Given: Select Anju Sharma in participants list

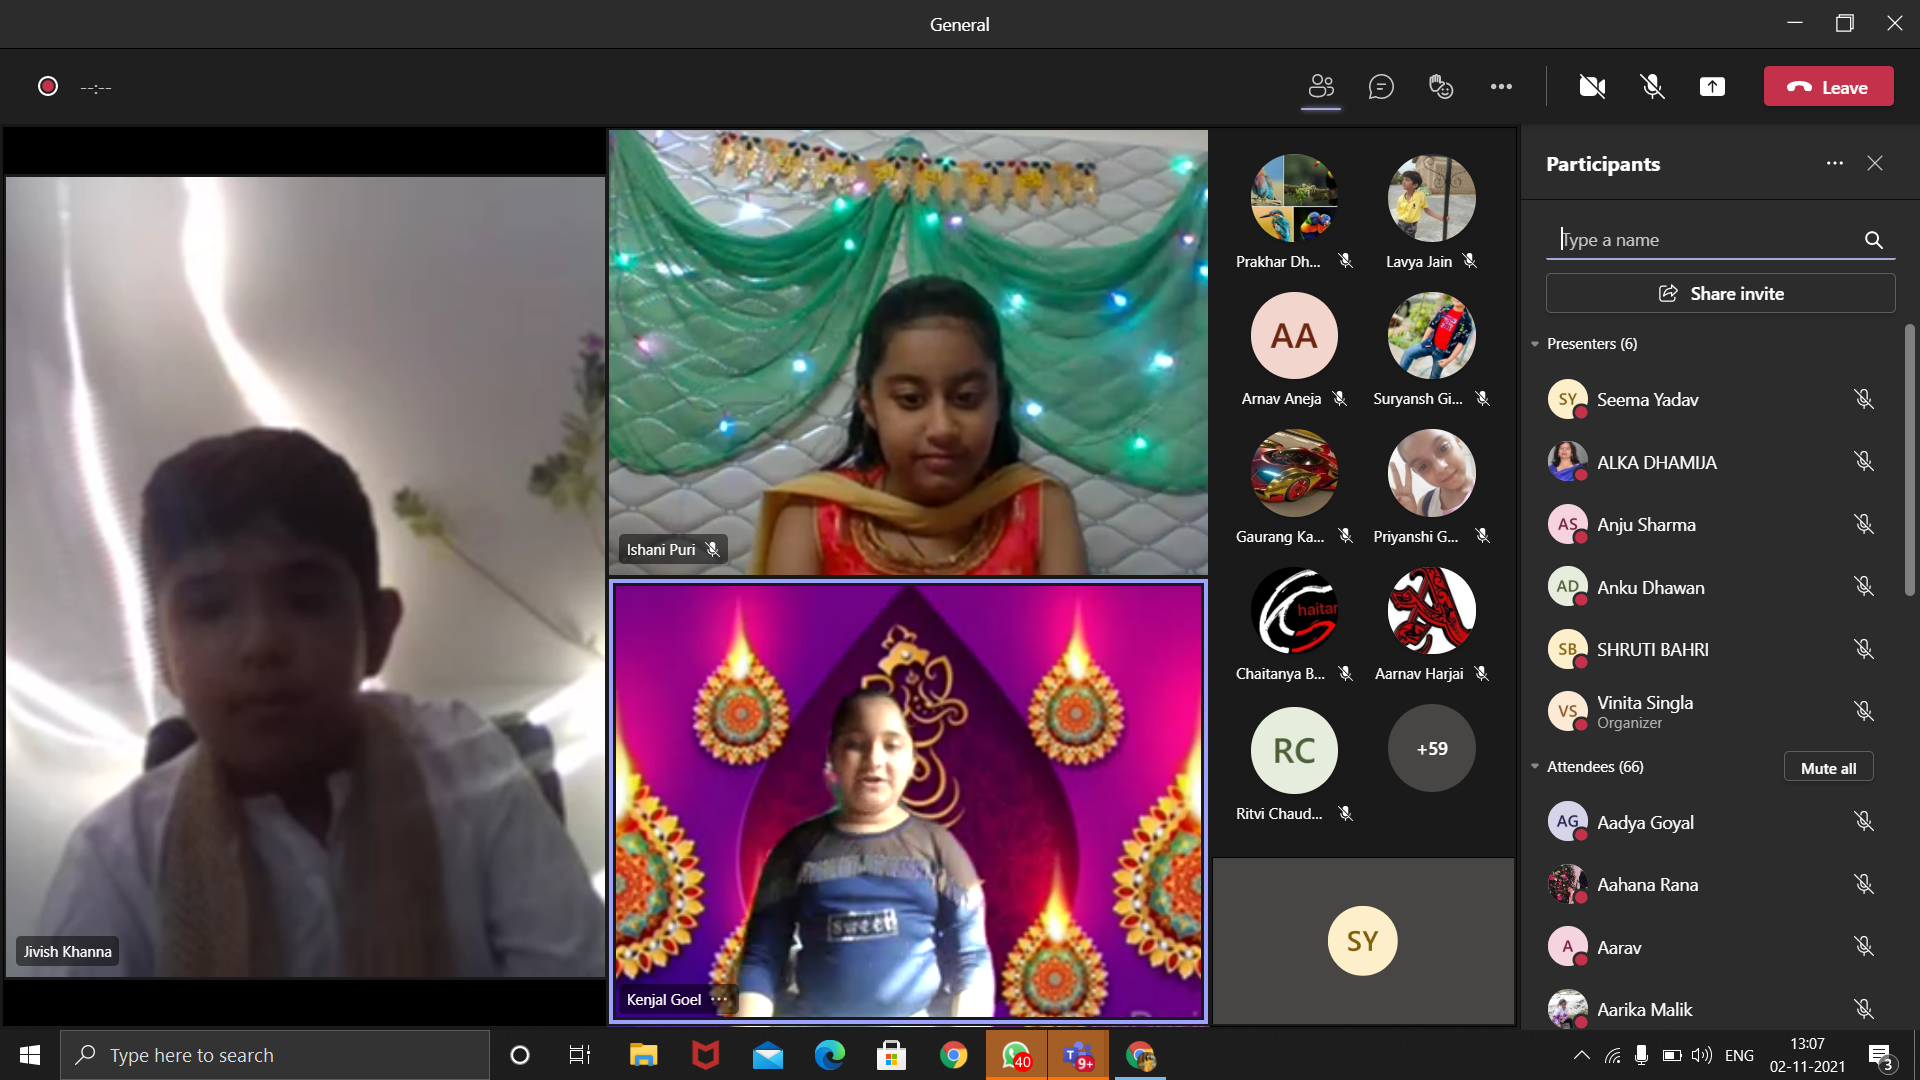Looking at the screenshot, I should [1646, 525].
